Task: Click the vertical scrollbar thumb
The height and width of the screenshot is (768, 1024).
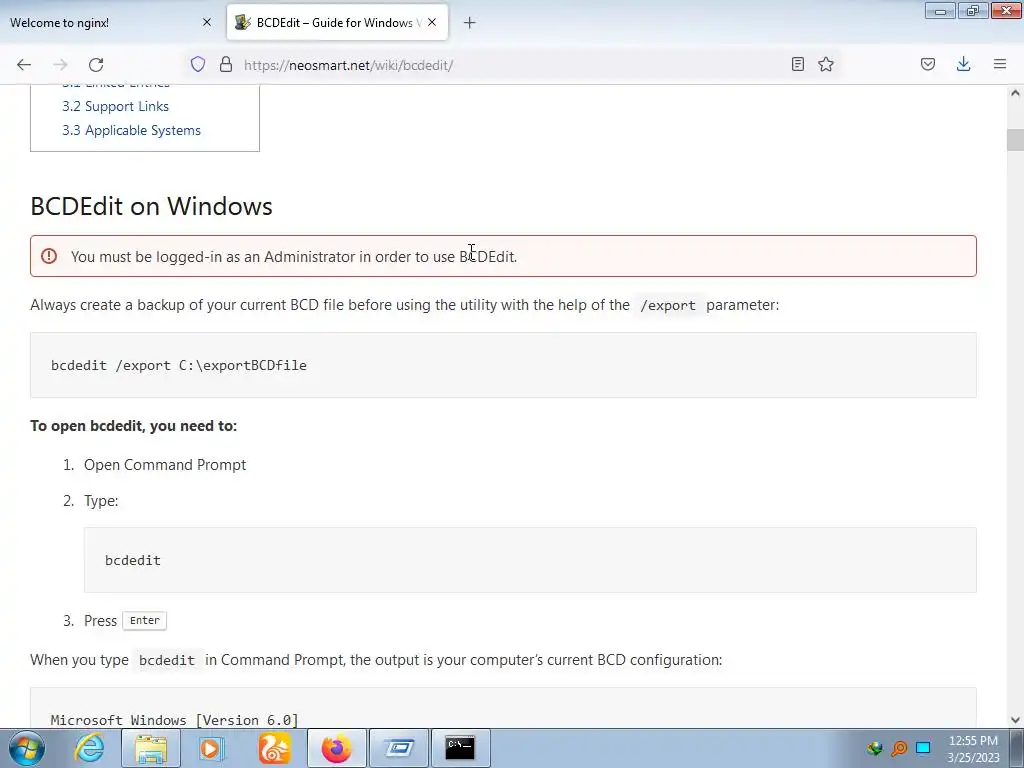Action: coord(1015,140)
